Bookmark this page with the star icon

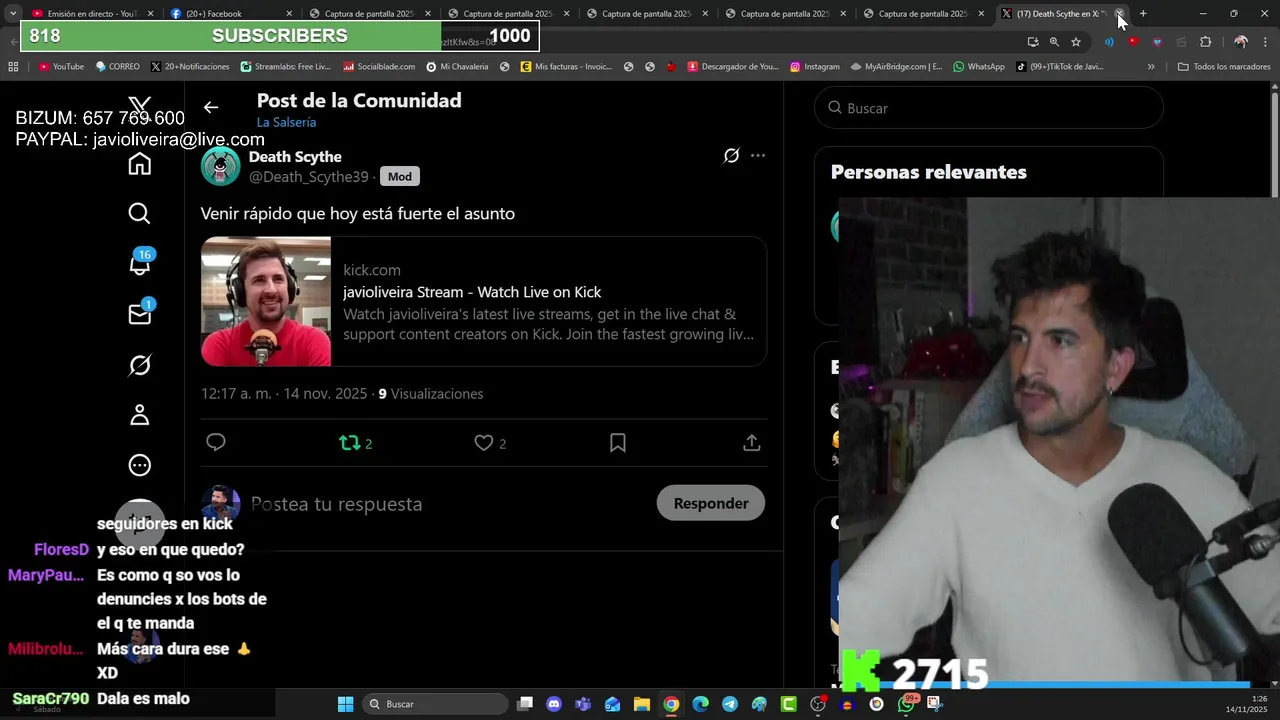tap(1076, 42)
